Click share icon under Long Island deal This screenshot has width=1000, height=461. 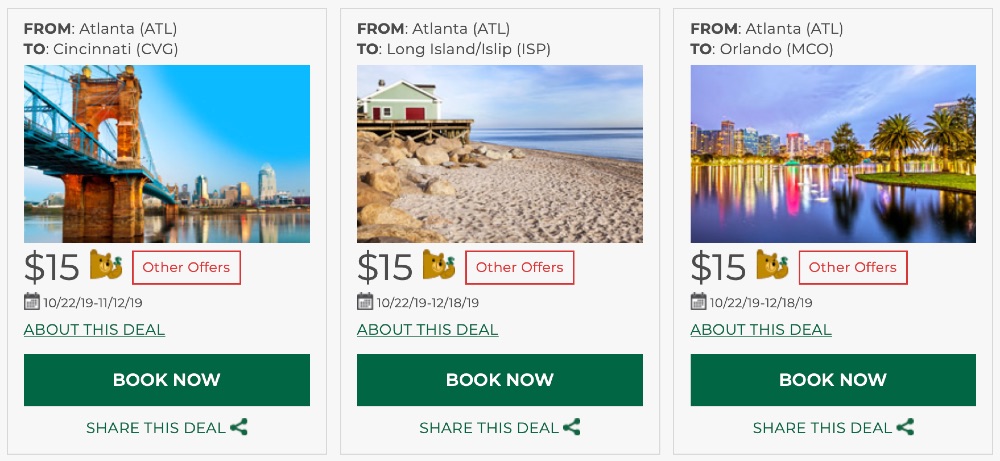pyautogui.click(x=572, y=428)
